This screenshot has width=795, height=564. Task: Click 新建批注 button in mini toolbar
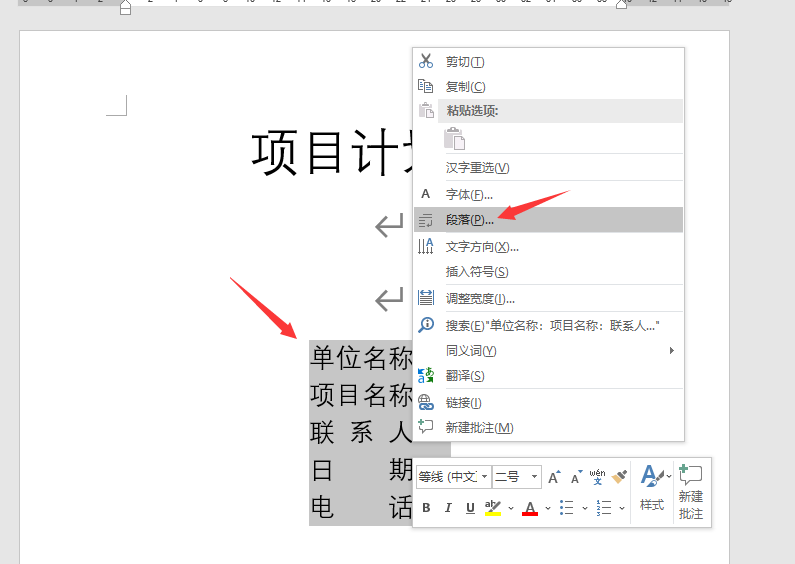tap(691, 492)
